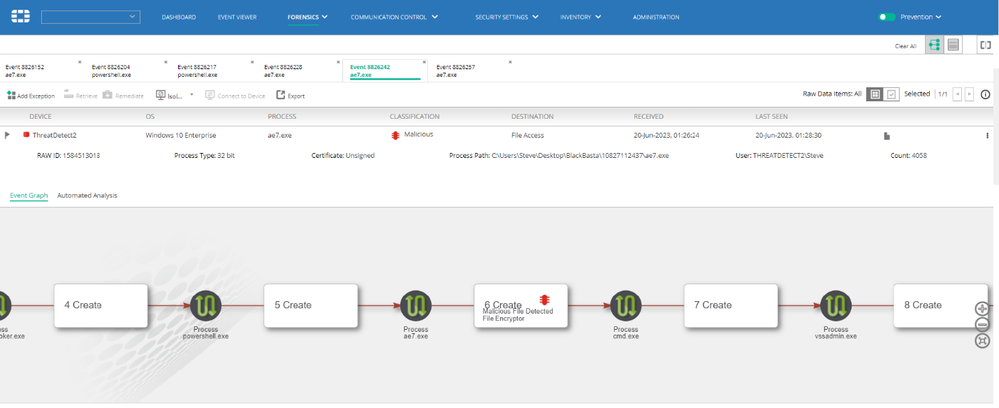
Task: Select the 5 Create node
Action: pos(311,306)
